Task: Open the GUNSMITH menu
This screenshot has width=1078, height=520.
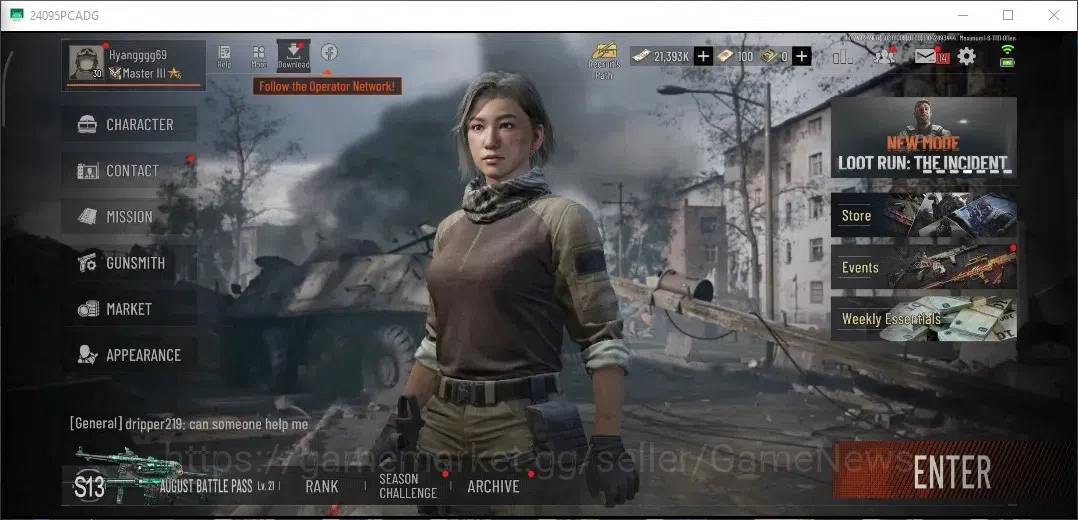Action: pos(129,263)
